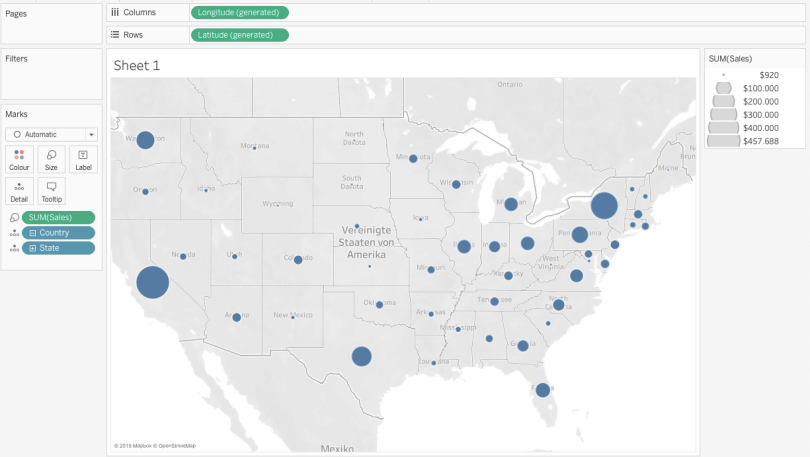810x457 pixels.
Task: Collapse the Country hierarchy pill
Action: click(x=33, y=233)
